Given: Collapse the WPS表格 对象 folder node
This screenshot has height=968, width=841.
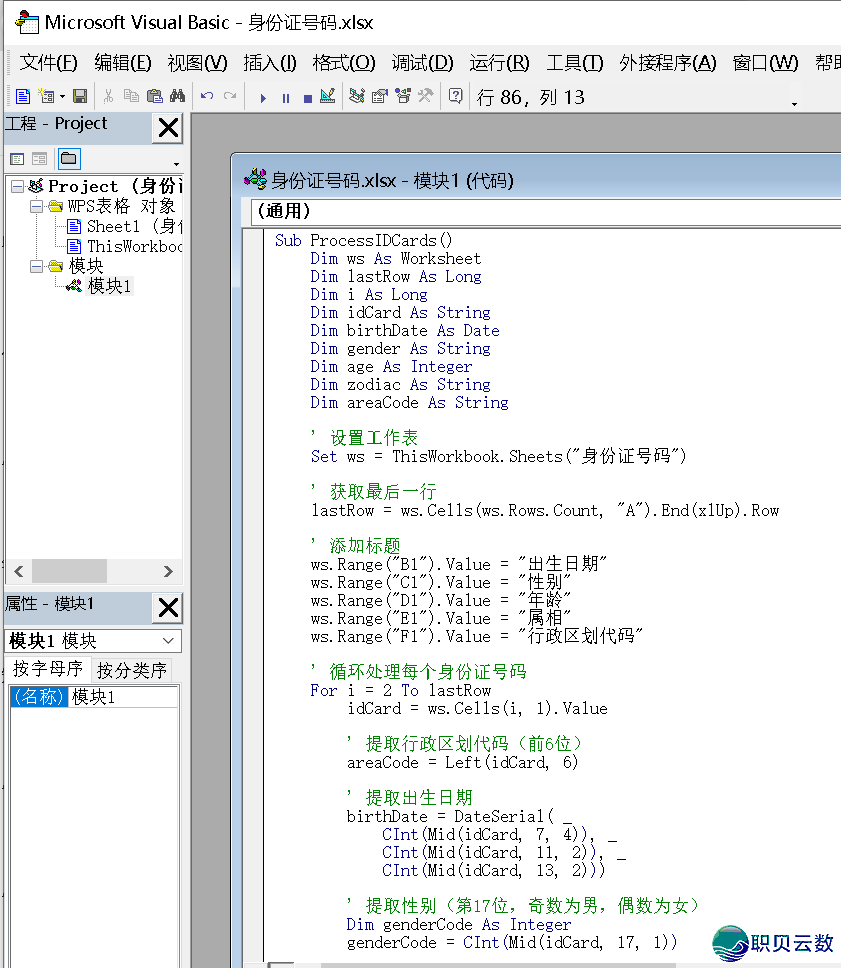Looking at the screenshot, I should pyautogui.click(x=36, y=206).
